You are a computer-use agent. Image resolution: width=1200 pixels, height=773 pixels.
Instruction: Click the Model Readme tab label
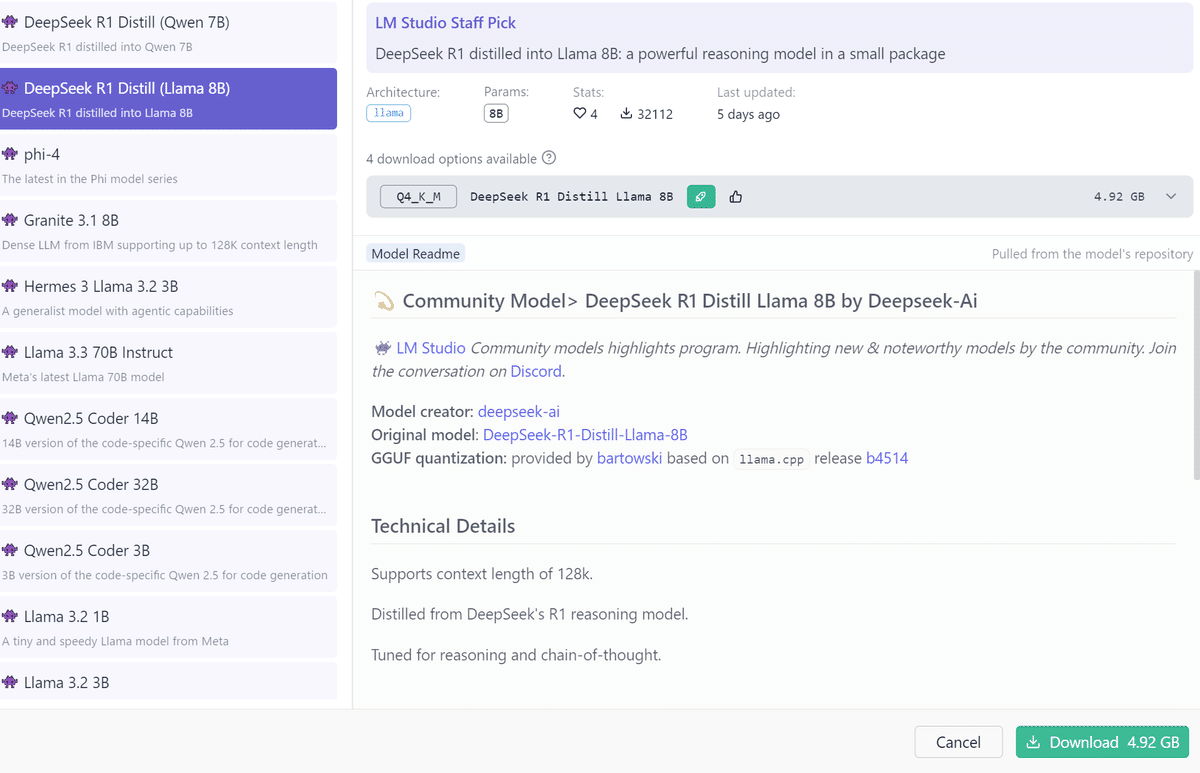[x=416, y=254]
